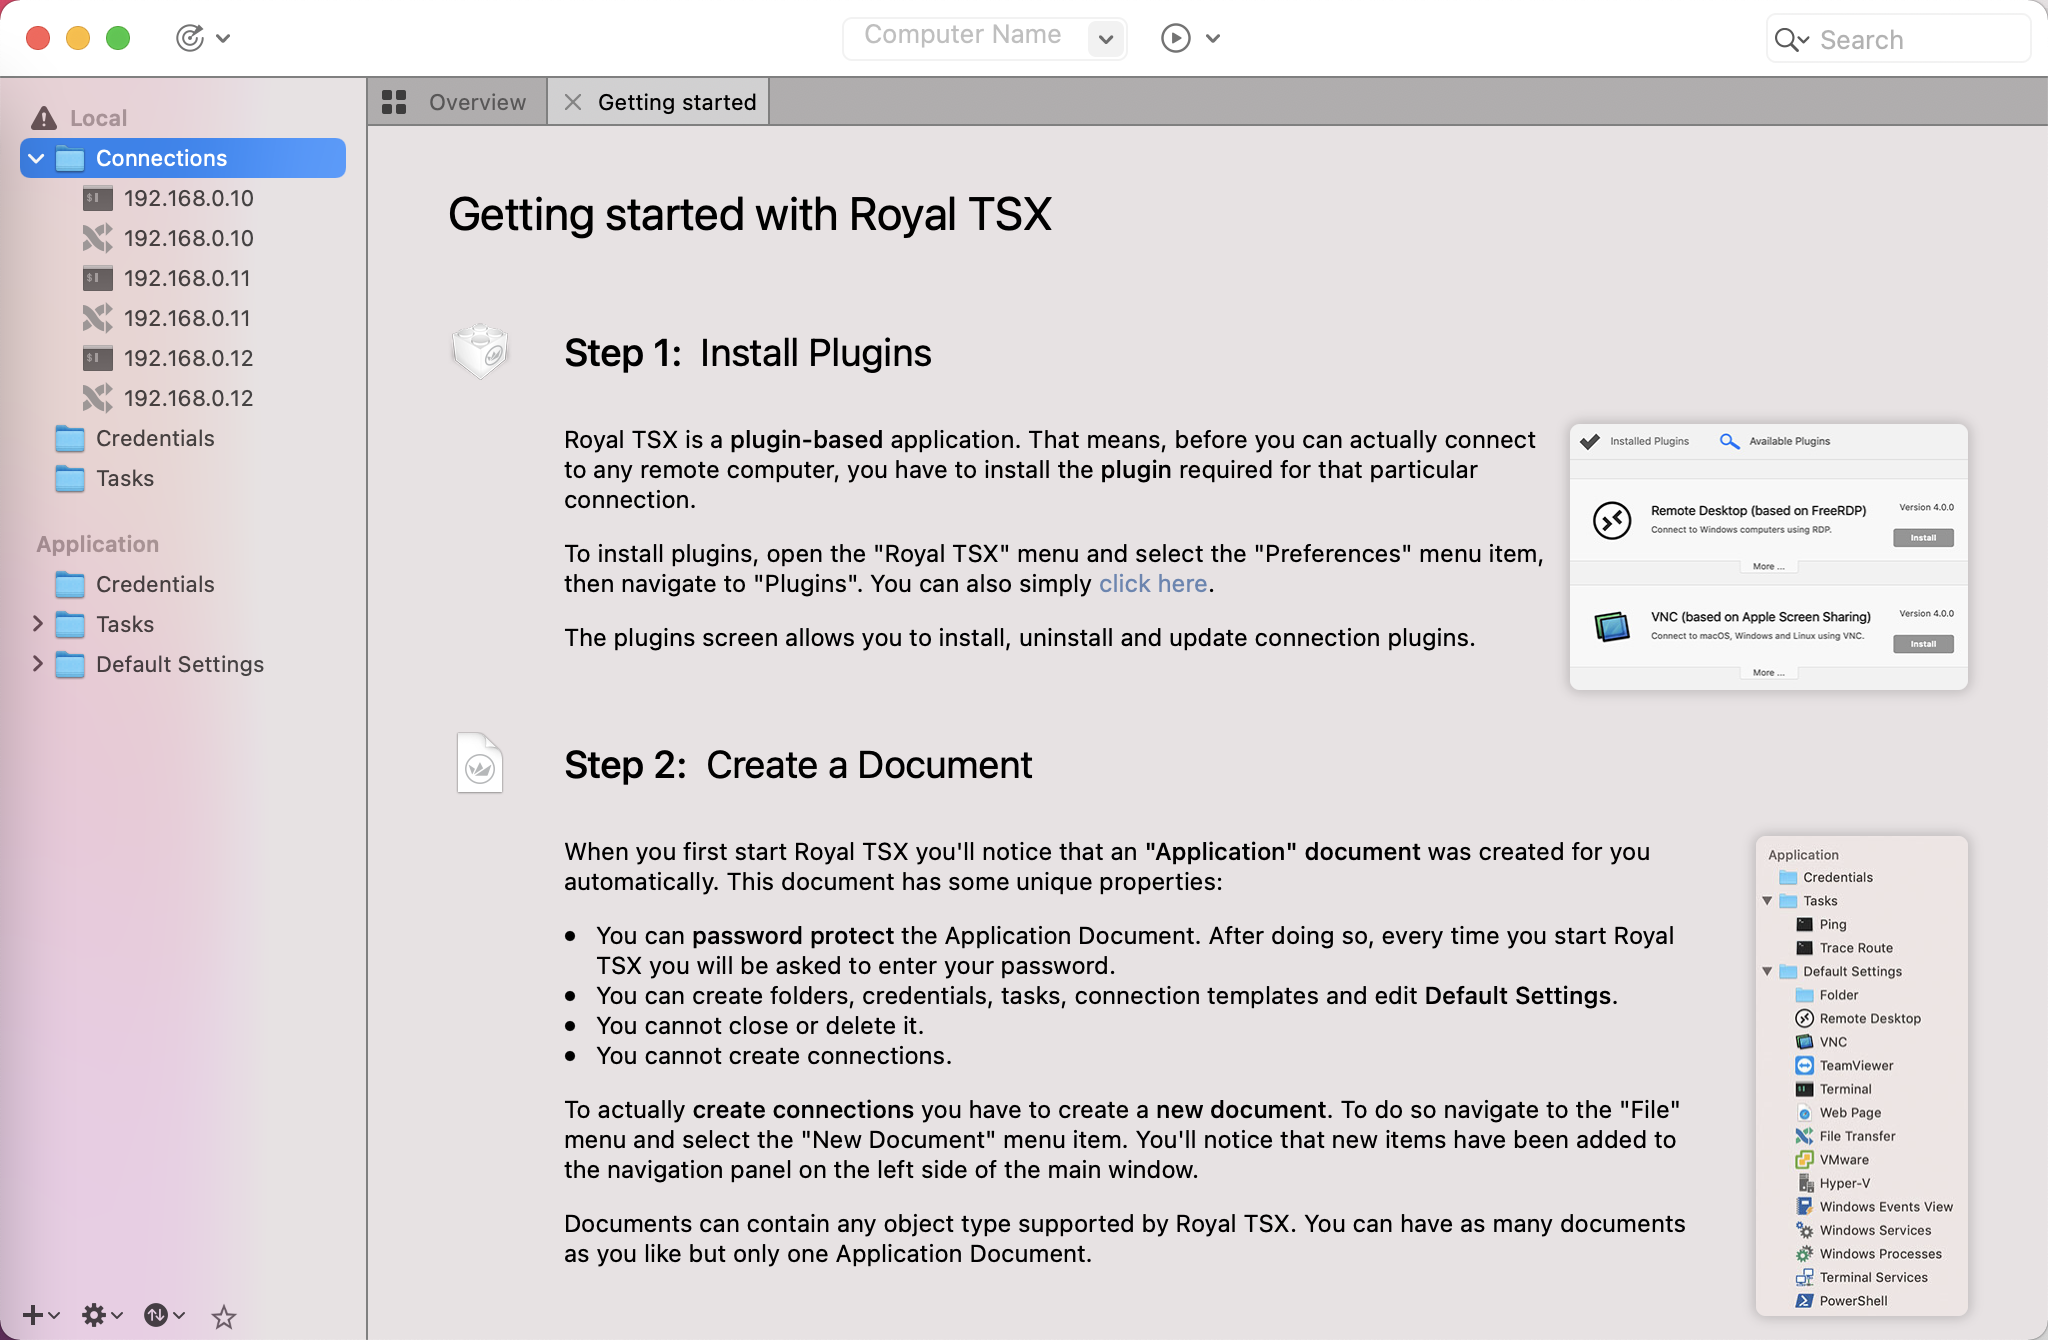Click the add new object plus icon
Viewport: 2048px width, 1340px height.
(x=34, y=1315)
